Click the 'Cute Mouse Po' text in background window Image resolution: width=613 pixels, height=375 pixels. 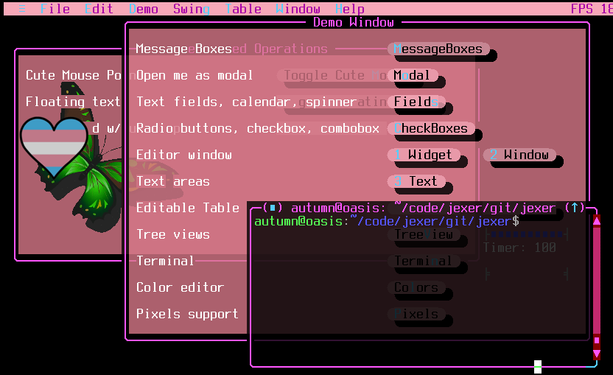[x=73, y=75]
